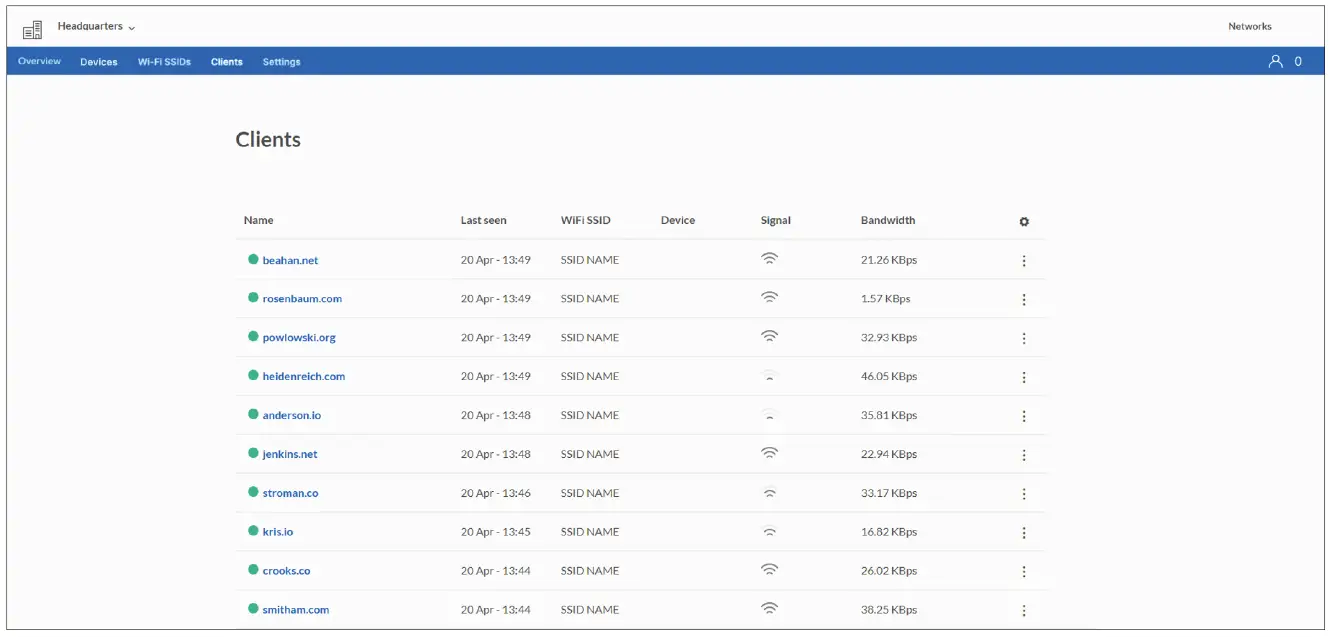Open the powlowski.org client link
This screenshot has width=1332, height=637.
click(x=299, y=338)
